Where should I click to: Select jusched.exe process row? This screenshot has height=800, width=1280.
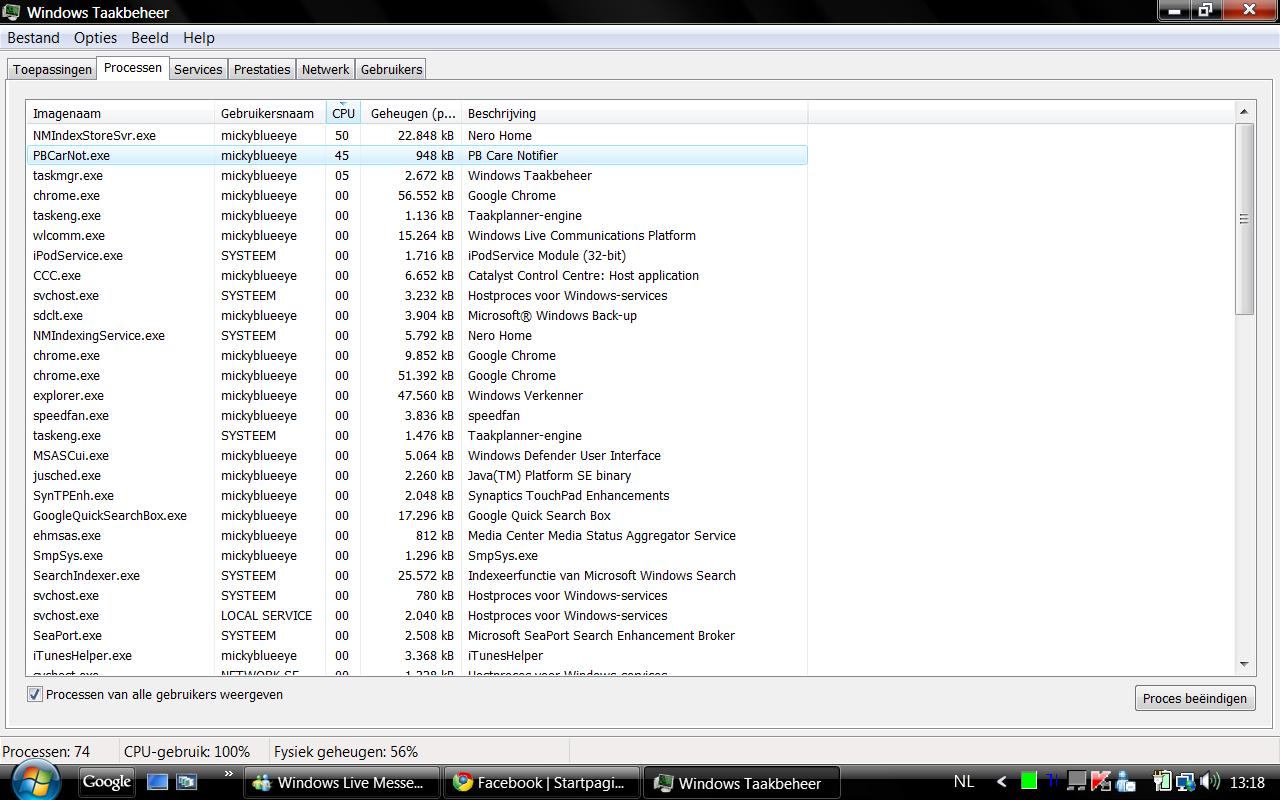[x=417, y=475]
